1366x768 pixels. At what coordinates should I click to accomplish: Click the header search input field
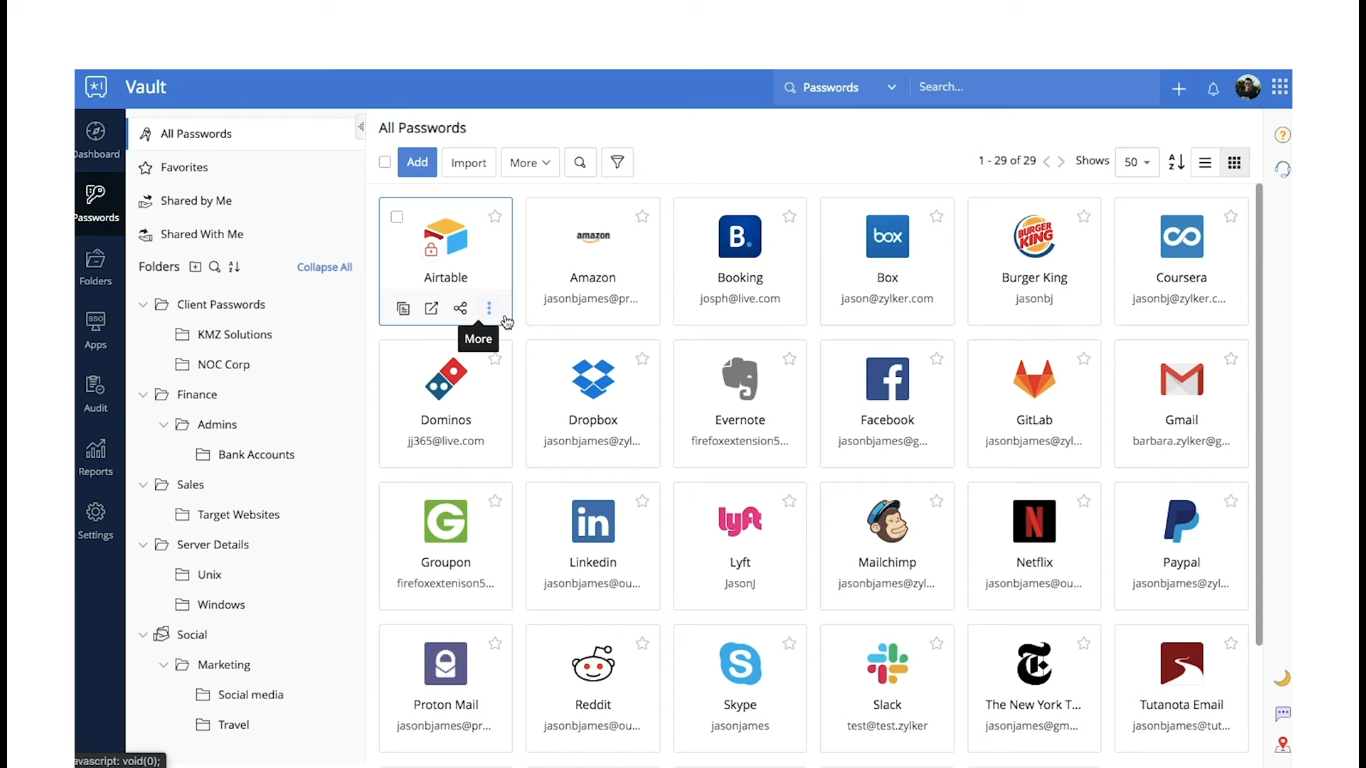coord(1035,87)
